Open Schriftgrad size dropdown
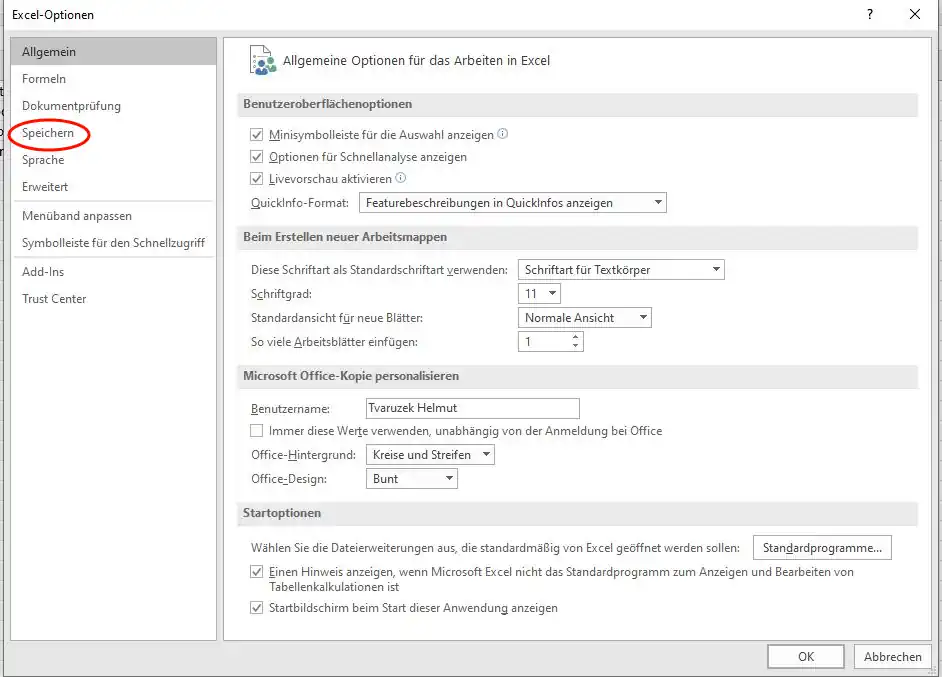Image resolution: width=942 pixels, height=677 pixels. (540, 294)
